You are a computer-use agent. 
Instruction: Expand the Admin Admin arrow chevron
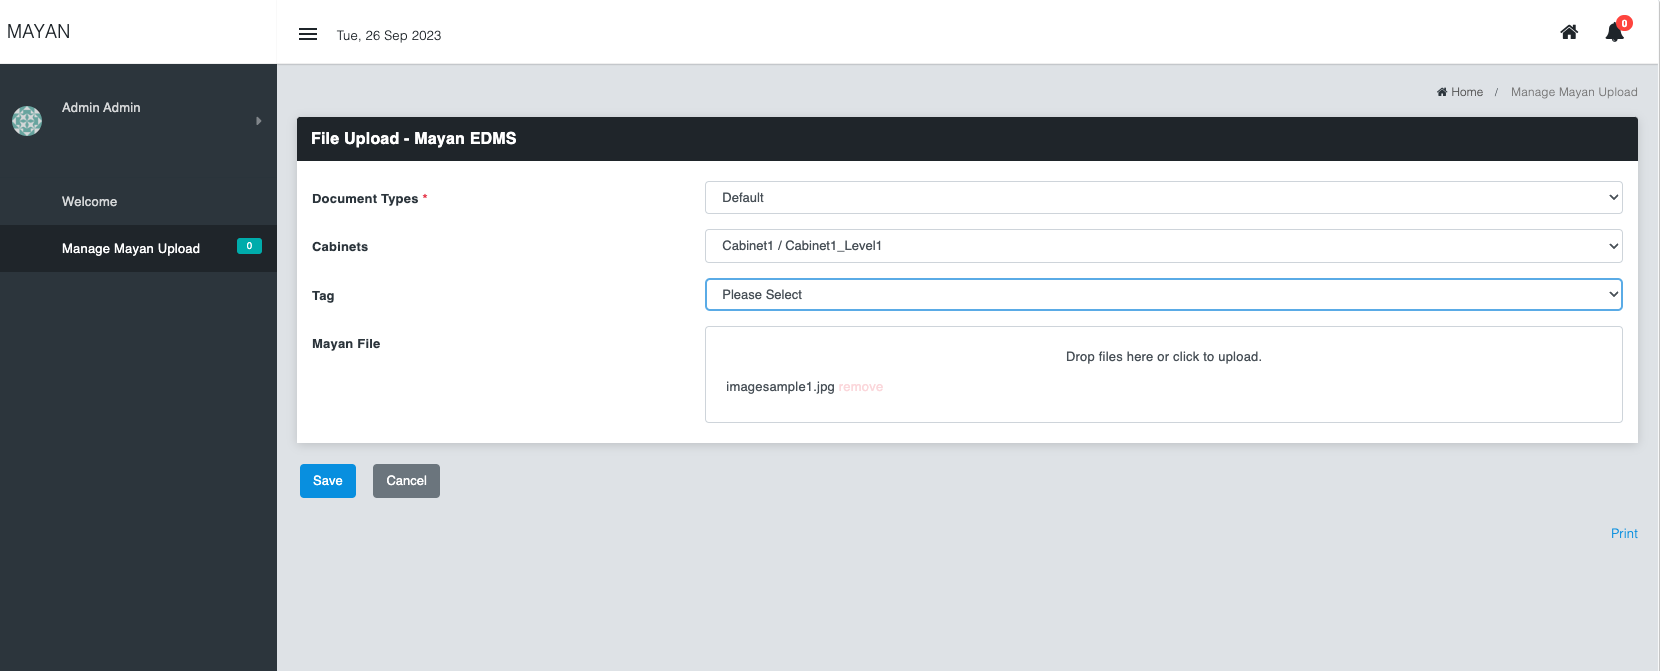pos(258,121)
